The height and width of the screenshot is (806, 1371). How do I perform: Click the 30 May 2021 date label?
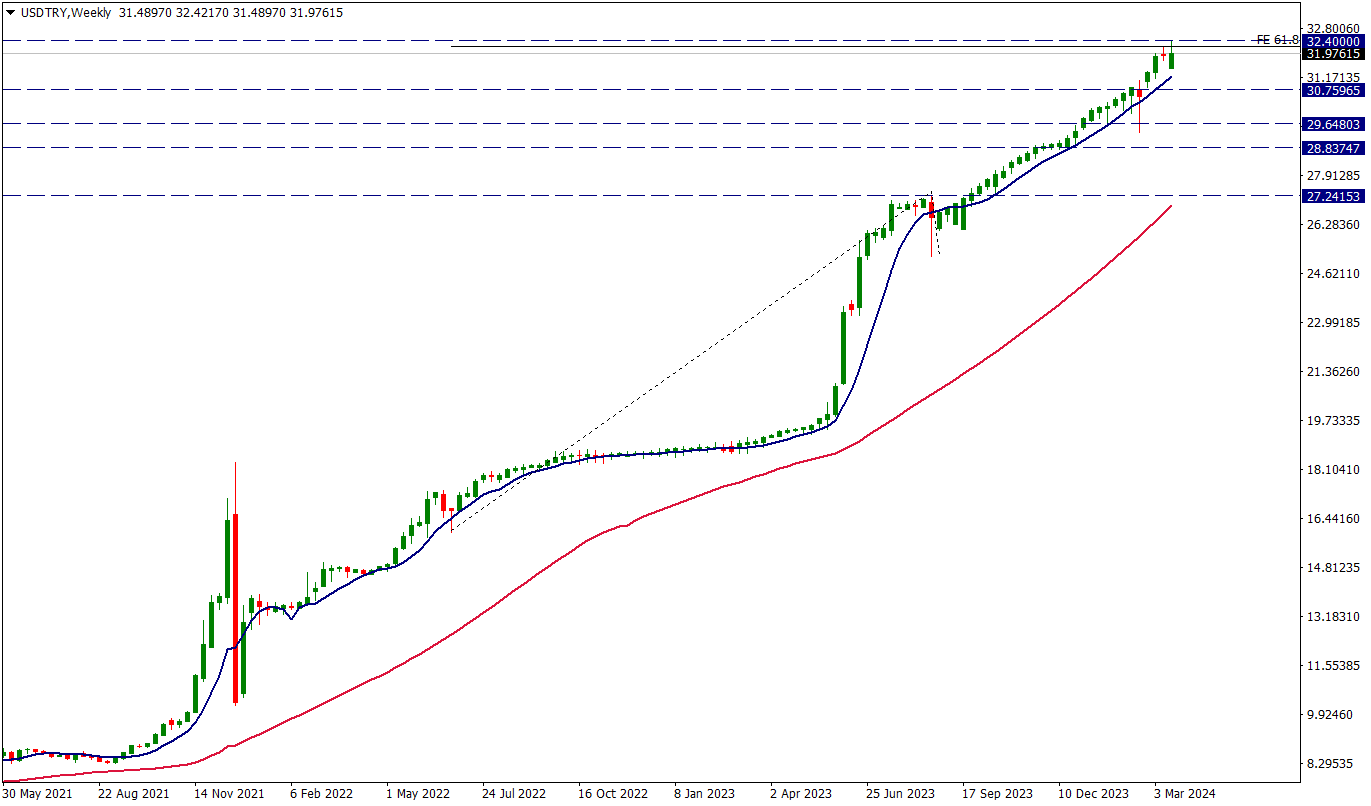[37, 794]
